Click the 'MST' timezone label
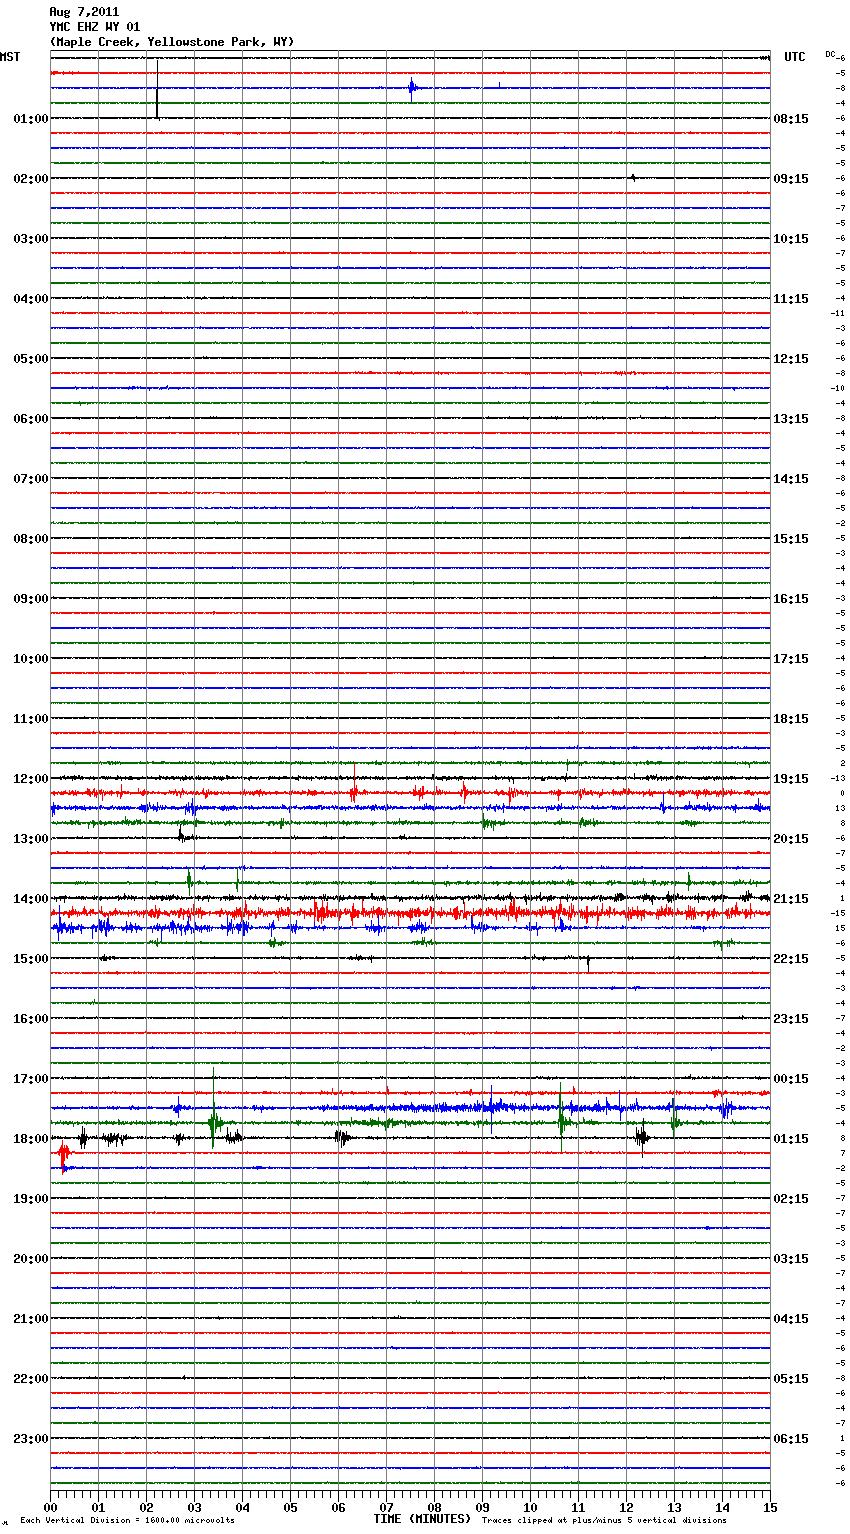Viewport: 850px width, 1534px height. point(10,57)
